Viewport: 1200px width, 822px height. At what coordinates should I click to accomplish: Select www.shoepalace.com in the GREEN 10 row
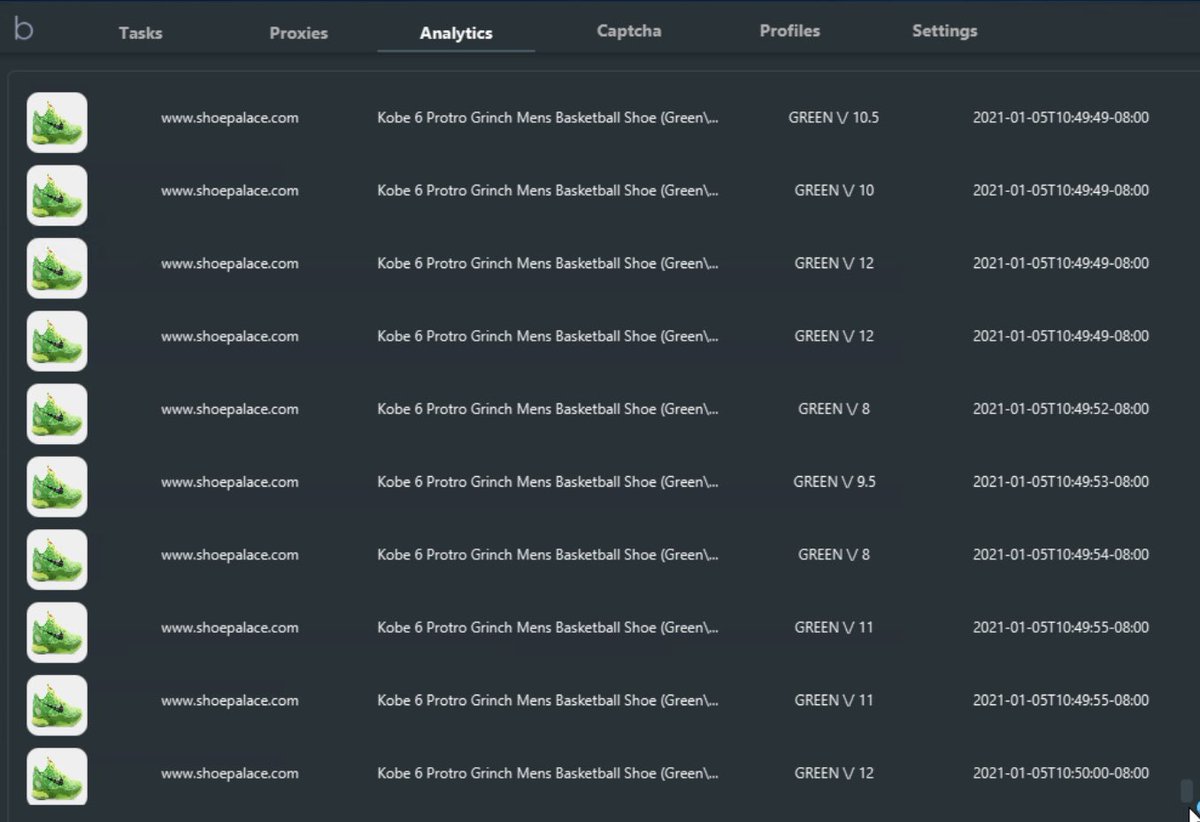pos(230,191)
